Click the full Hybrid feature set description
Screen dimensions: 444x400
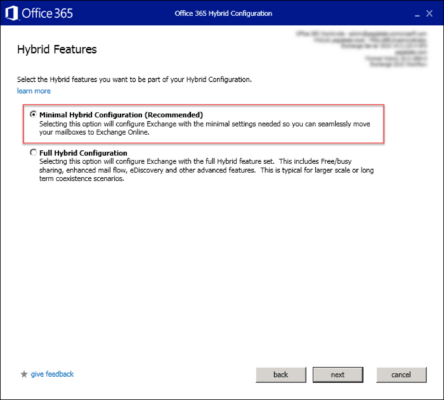coord(206,170)
